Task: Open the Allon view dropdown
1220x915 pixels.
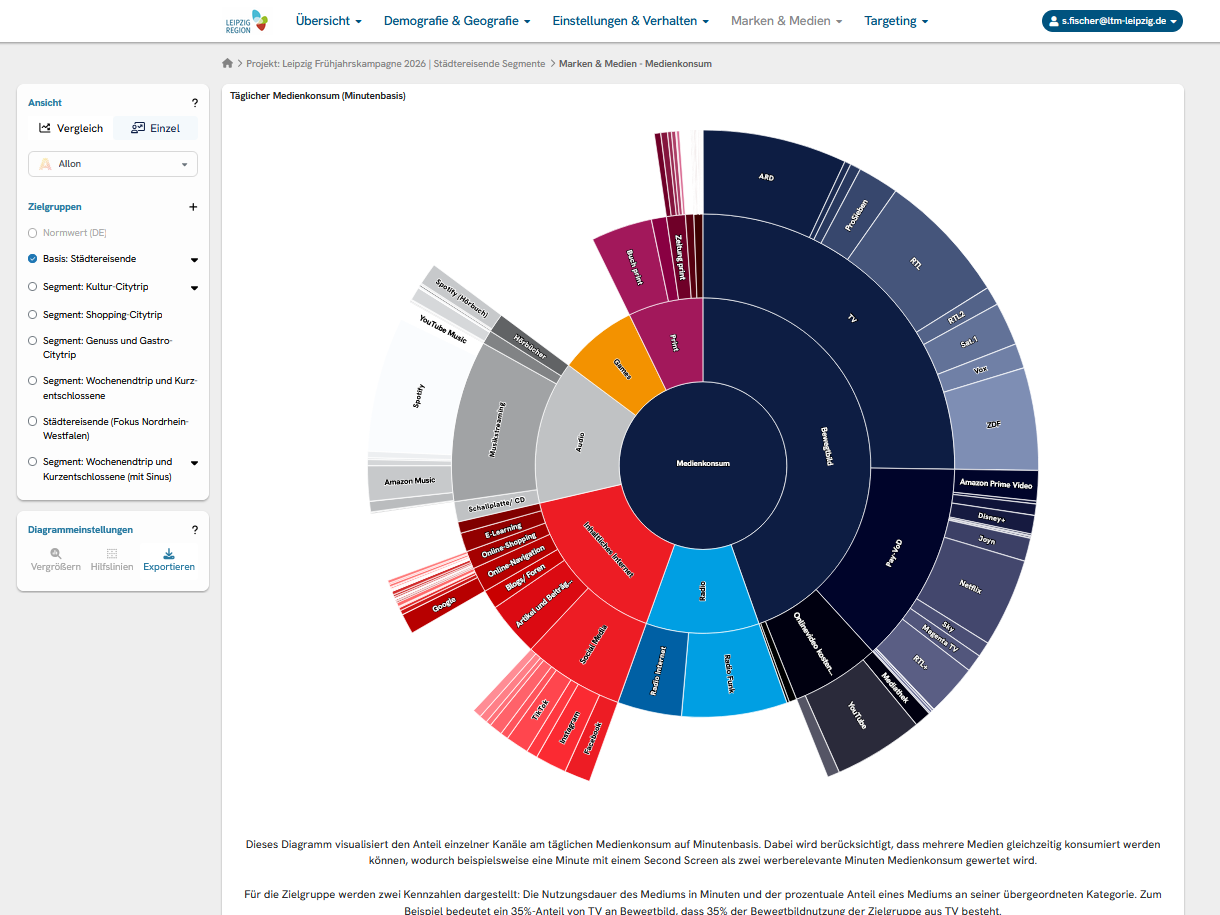Action: point(113,164)
